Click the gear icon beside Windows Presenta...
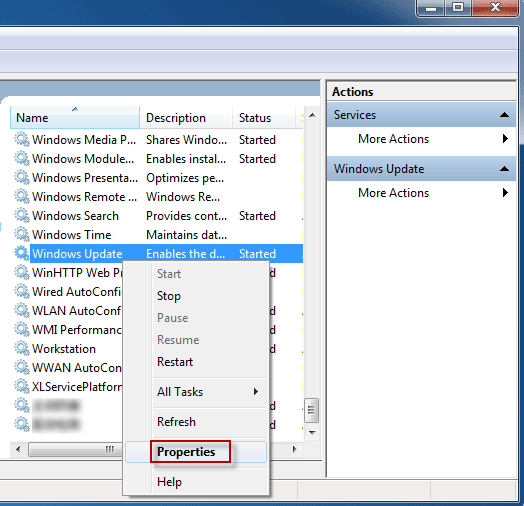Screen dimensions: 524x506 tap(22, 177)
